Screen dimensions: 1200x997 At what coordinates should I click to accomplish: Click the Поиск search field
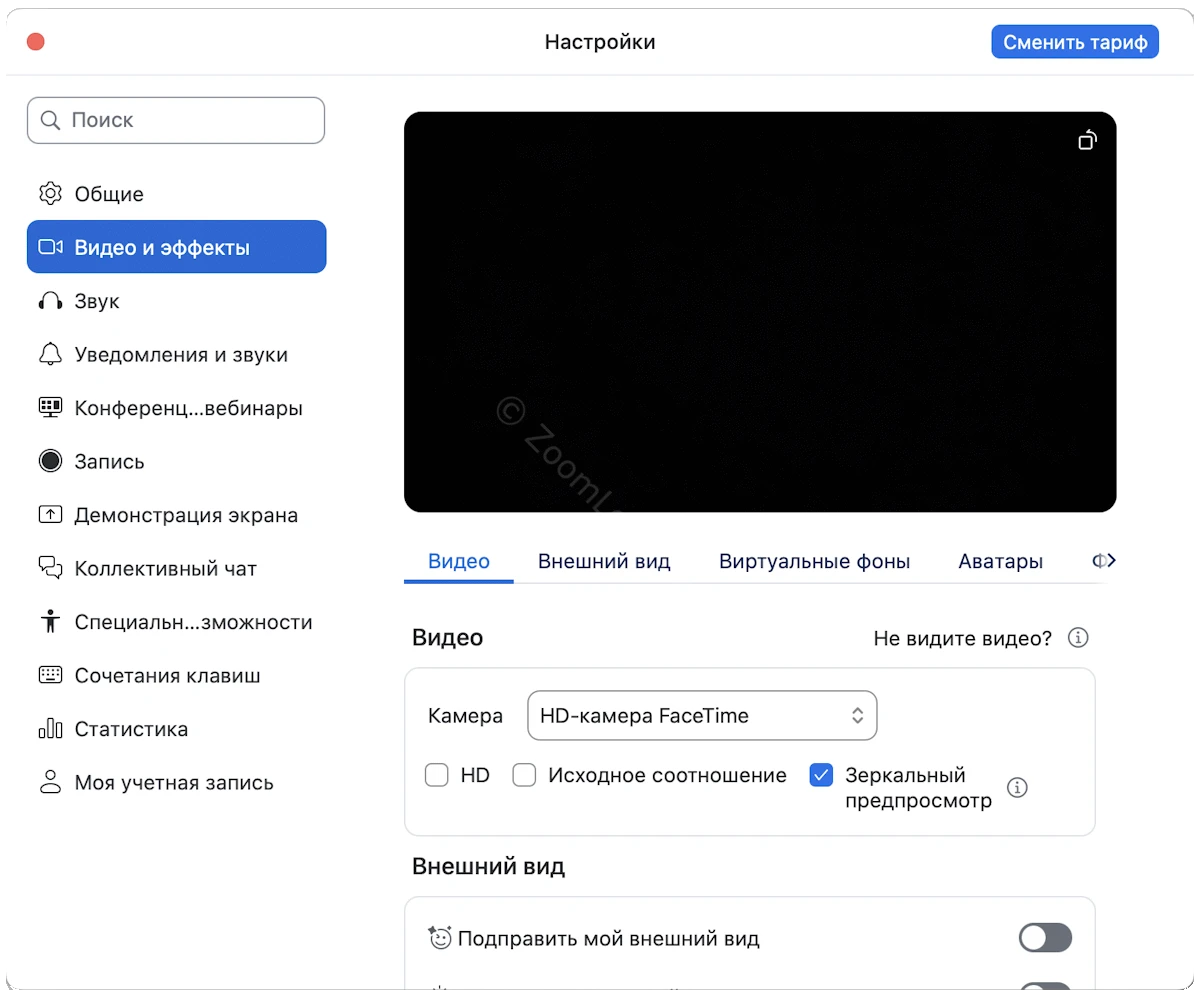click(x=176, y=120)
